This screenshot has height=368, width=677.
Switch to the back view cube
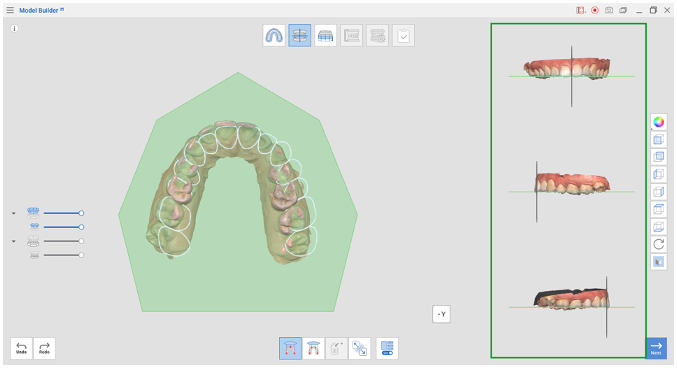658,157
